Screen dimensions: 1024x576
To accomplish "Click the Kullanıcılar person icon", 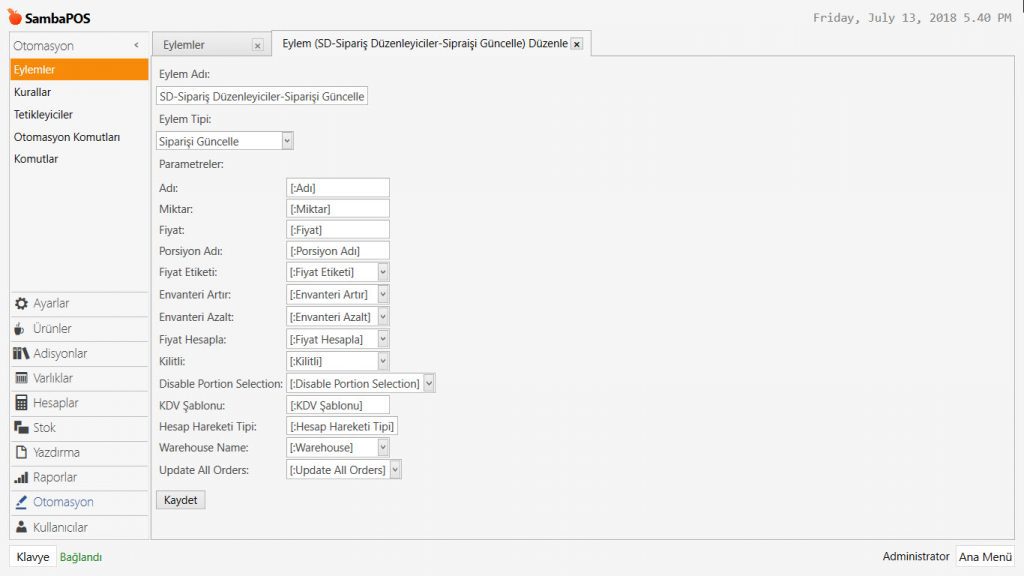I will click(x=21, y=527).
